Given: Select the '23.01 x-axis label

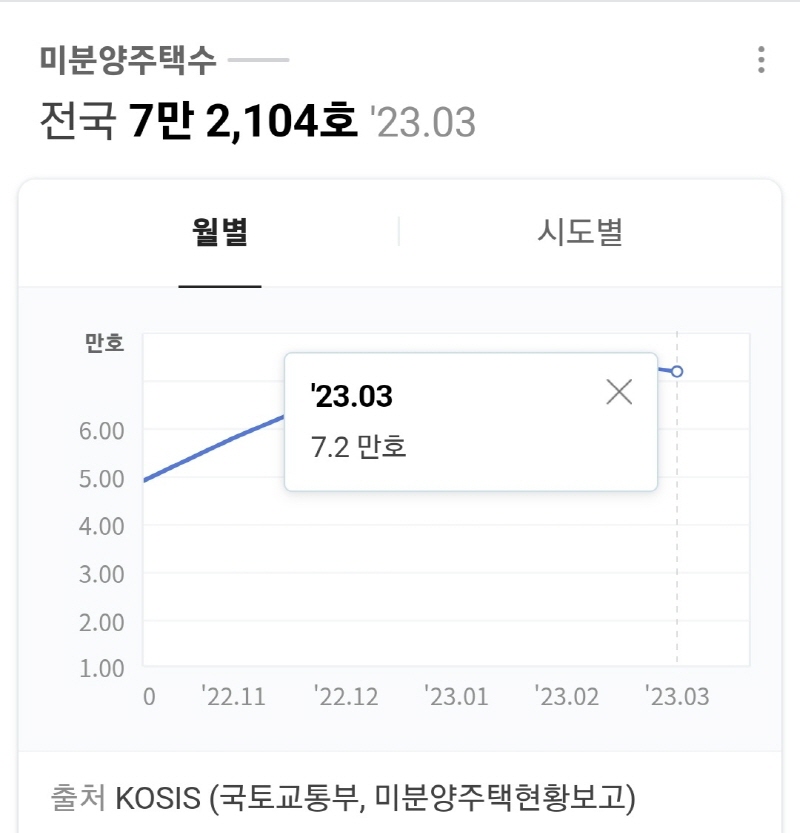Looking at the screenshot, I should 456,696.
